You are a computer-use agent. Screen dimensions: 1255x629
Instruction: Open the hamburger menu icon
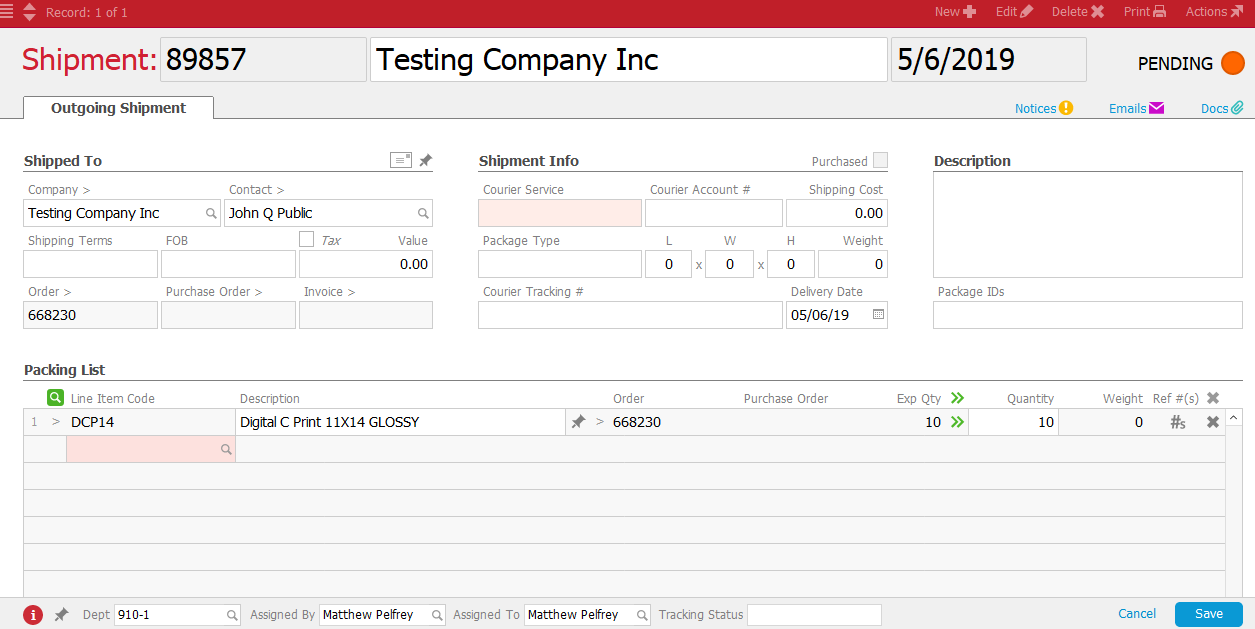click(x=7, y=12)
